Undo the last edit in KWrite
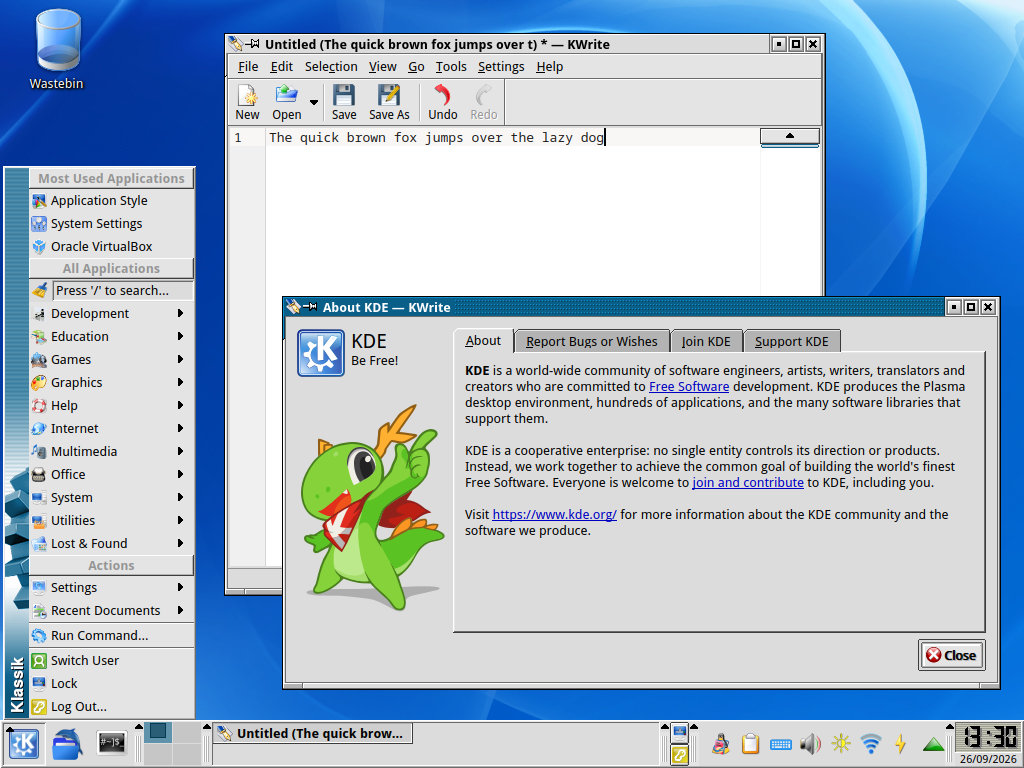The height and width of the screenshot is (768, 1024). (443, 103)
